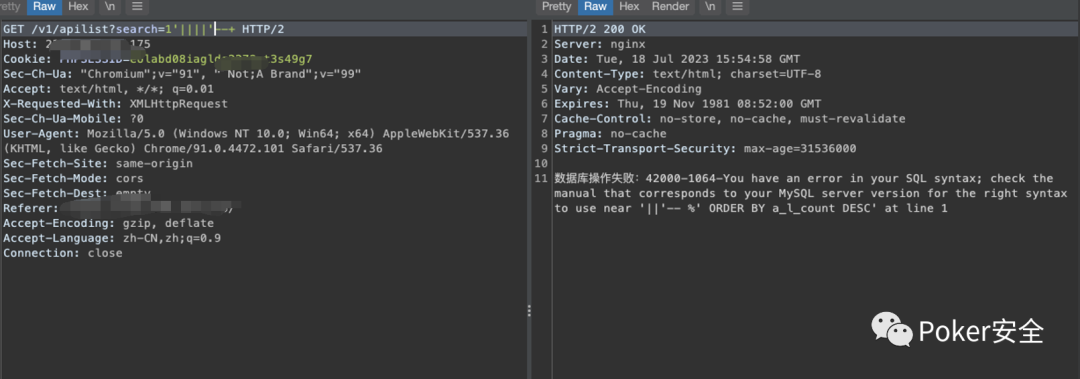
Task: Click the Sec-Fetch-Mode: cors line
Action: click(x=73, y=178)
